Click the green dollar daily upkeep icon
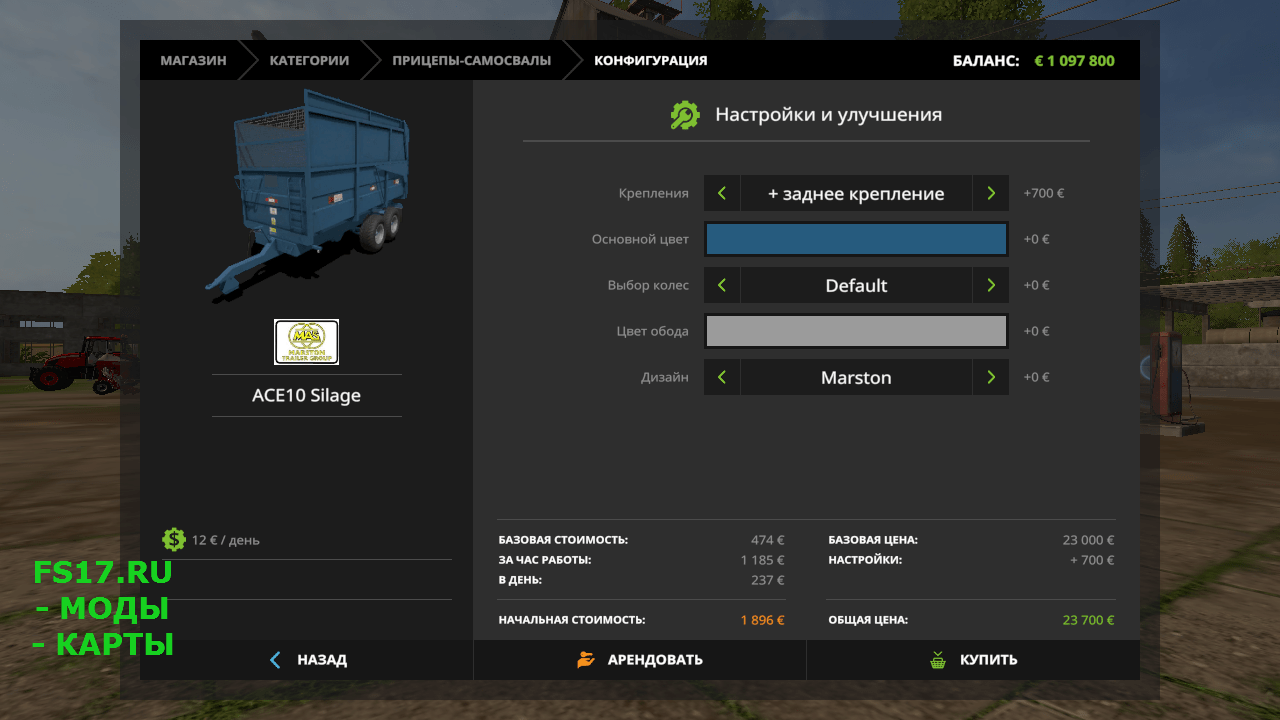 (x=174, y=539)
